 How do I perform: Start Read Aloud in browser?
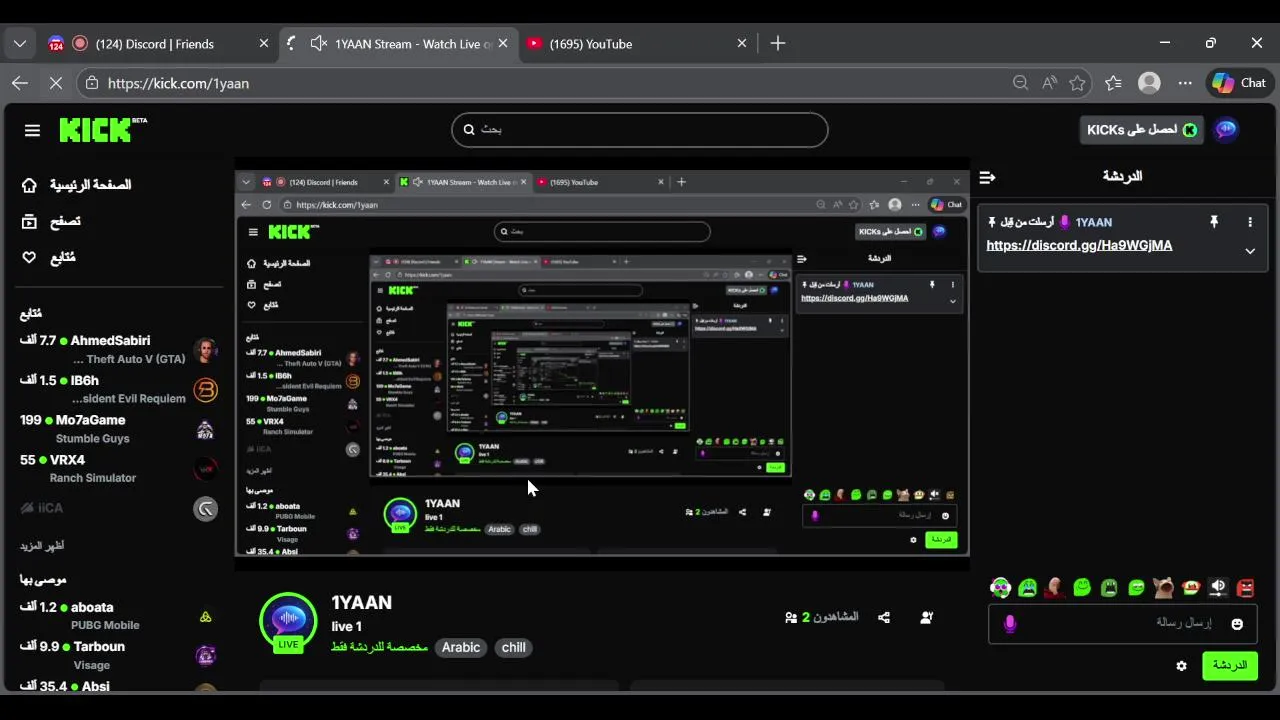coord(1049,83)
